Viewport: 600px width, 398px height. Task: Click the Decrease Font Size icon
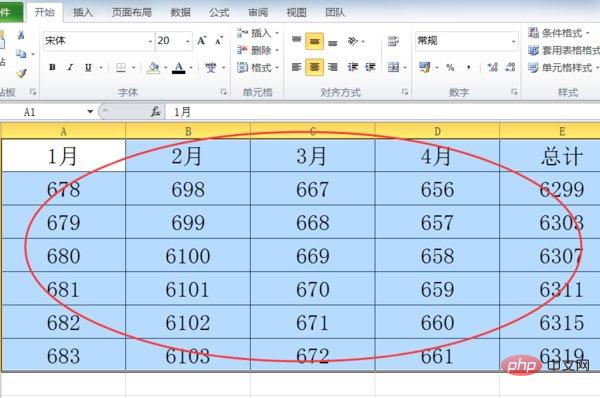point(219,40)
